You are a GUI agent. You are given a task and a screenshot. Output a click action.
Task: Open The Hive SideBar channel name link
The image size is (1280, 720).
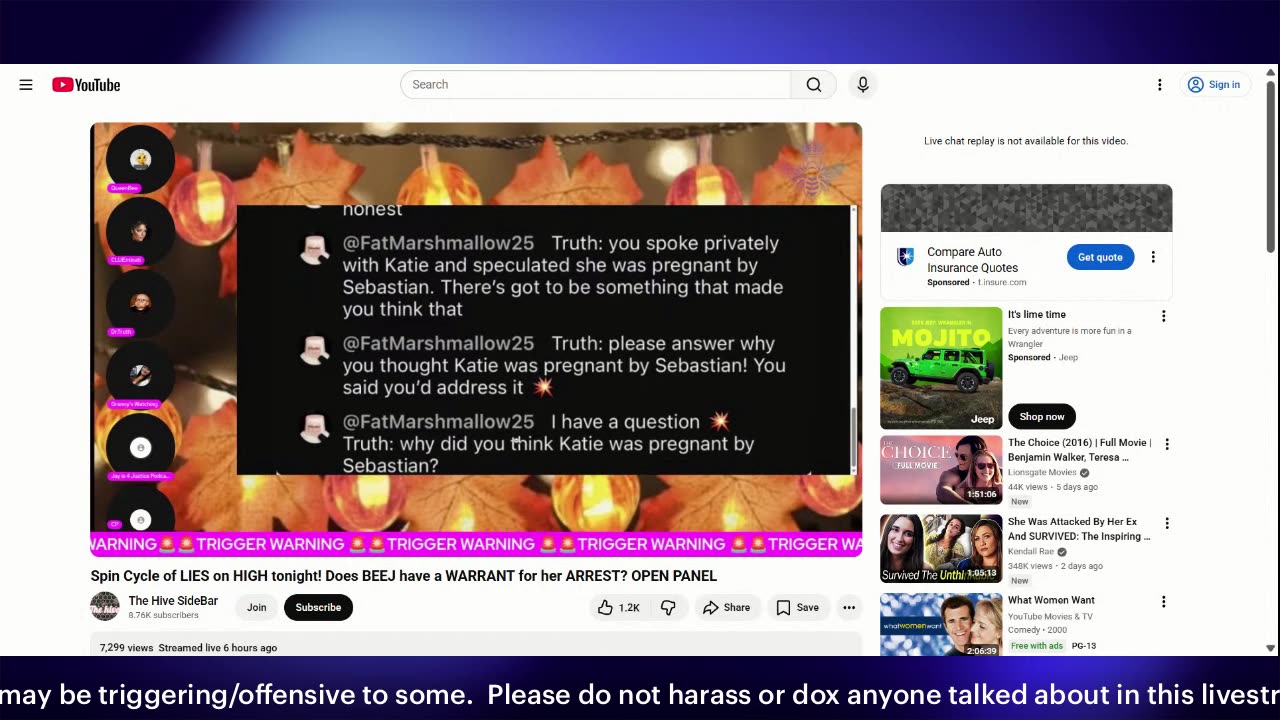(173, 601)
